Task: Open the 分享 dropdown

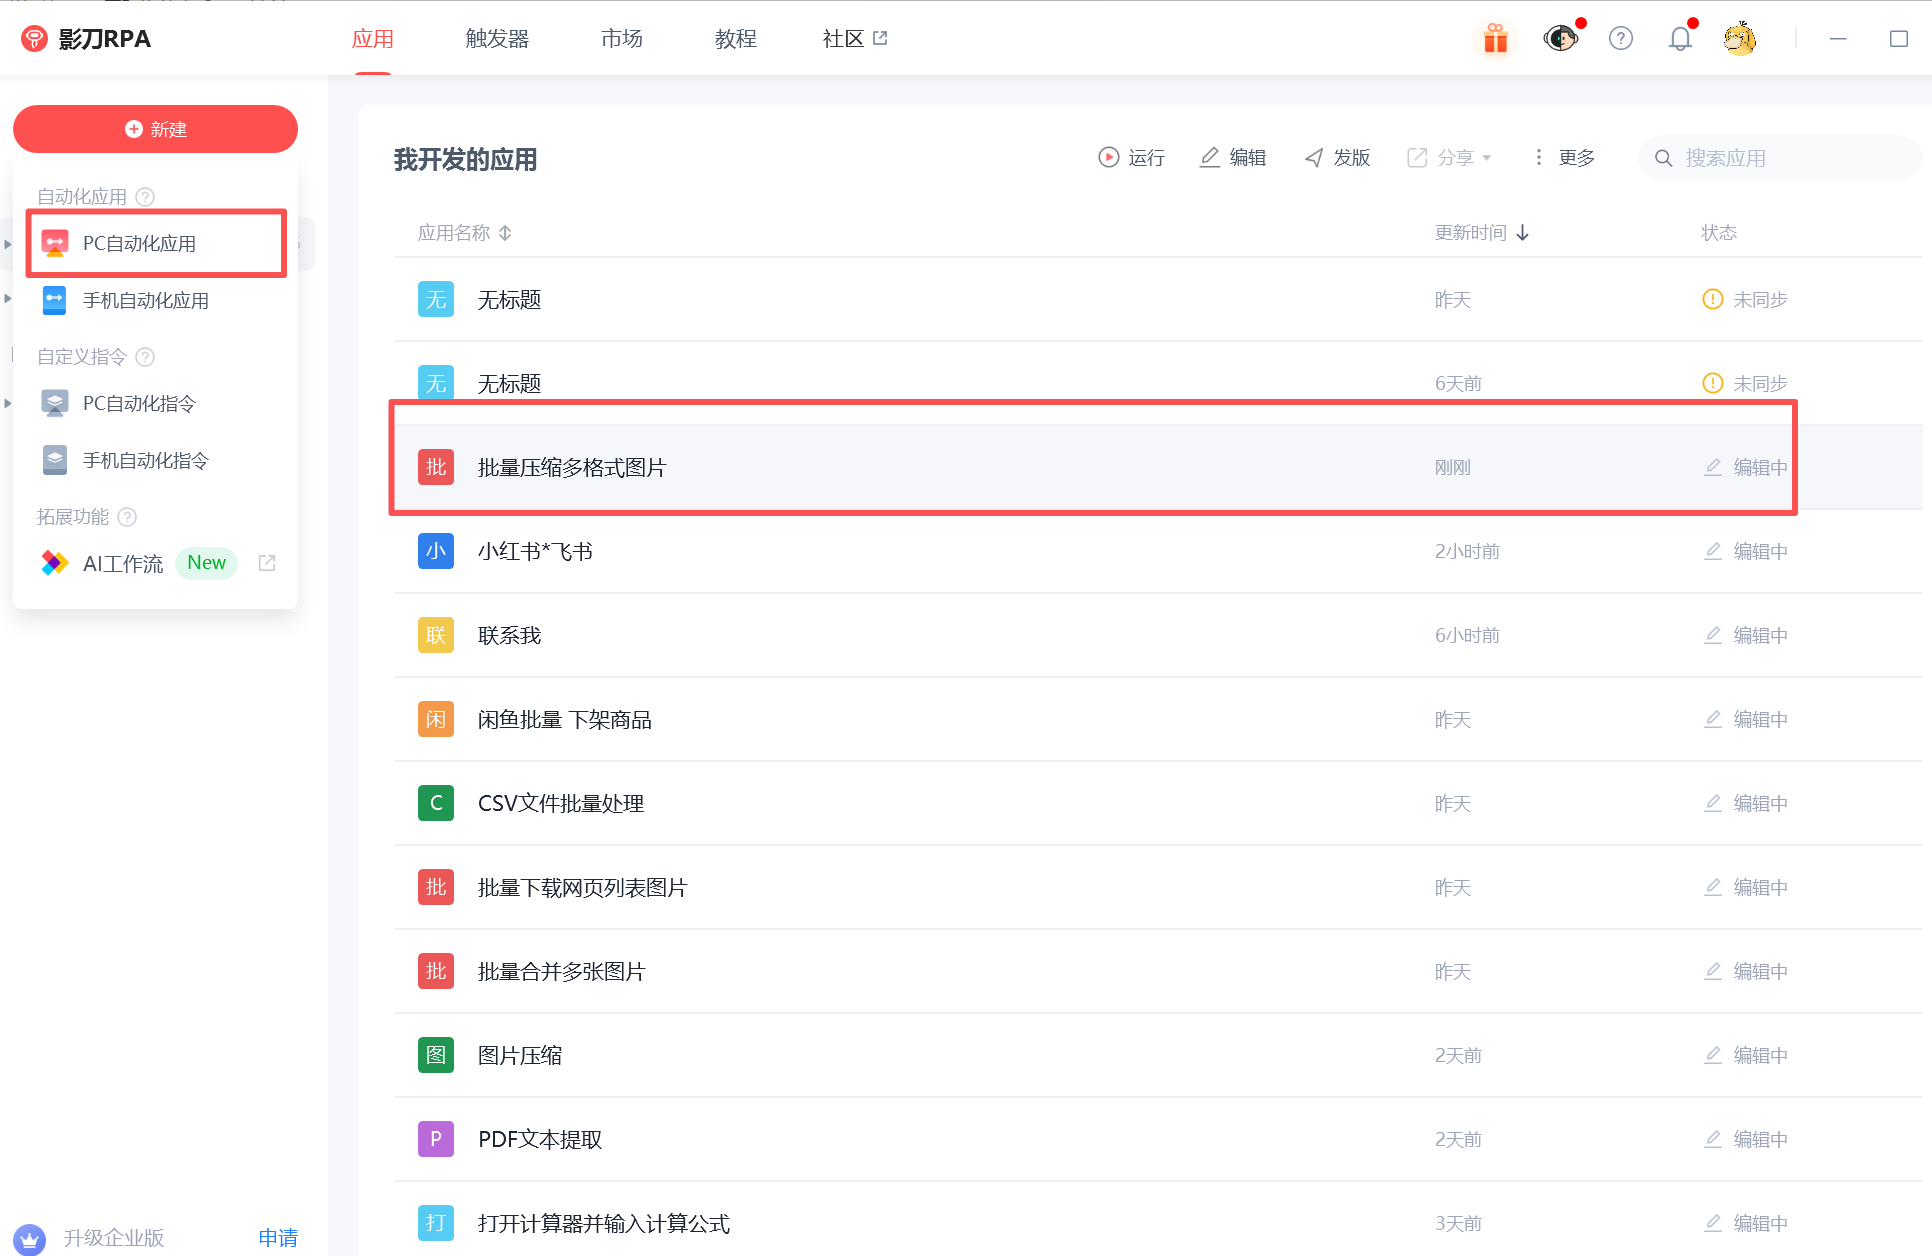Action: (x=1449, y=157)
